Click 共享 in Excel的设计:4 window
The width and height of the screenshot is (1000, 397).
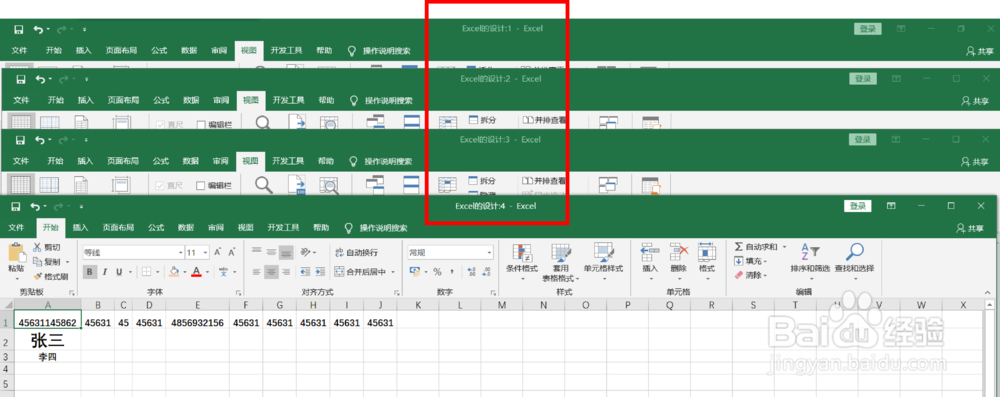point(969,228)
